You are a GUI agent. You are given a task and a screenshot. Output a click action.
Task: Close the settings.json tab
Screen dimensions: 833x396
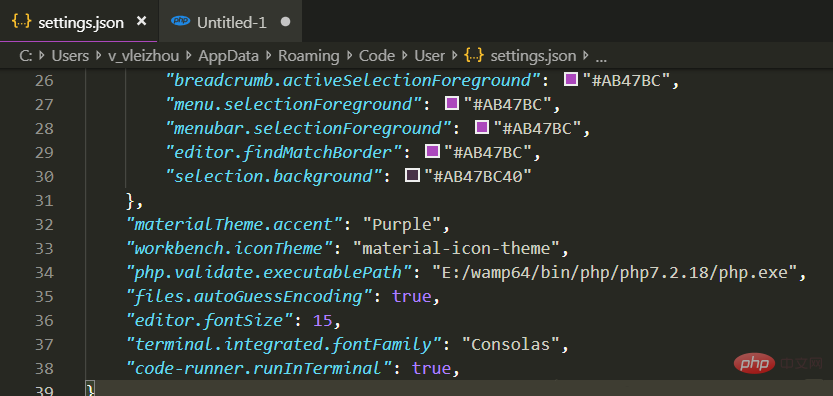141,22
